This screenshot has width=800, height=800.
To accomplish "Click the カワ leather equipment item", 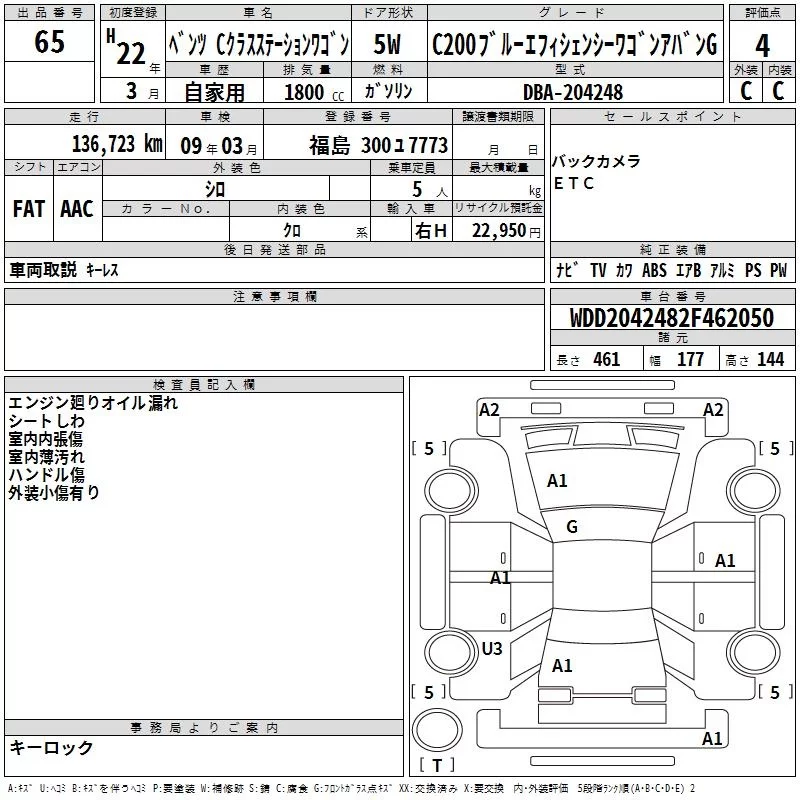I will 624,270.
